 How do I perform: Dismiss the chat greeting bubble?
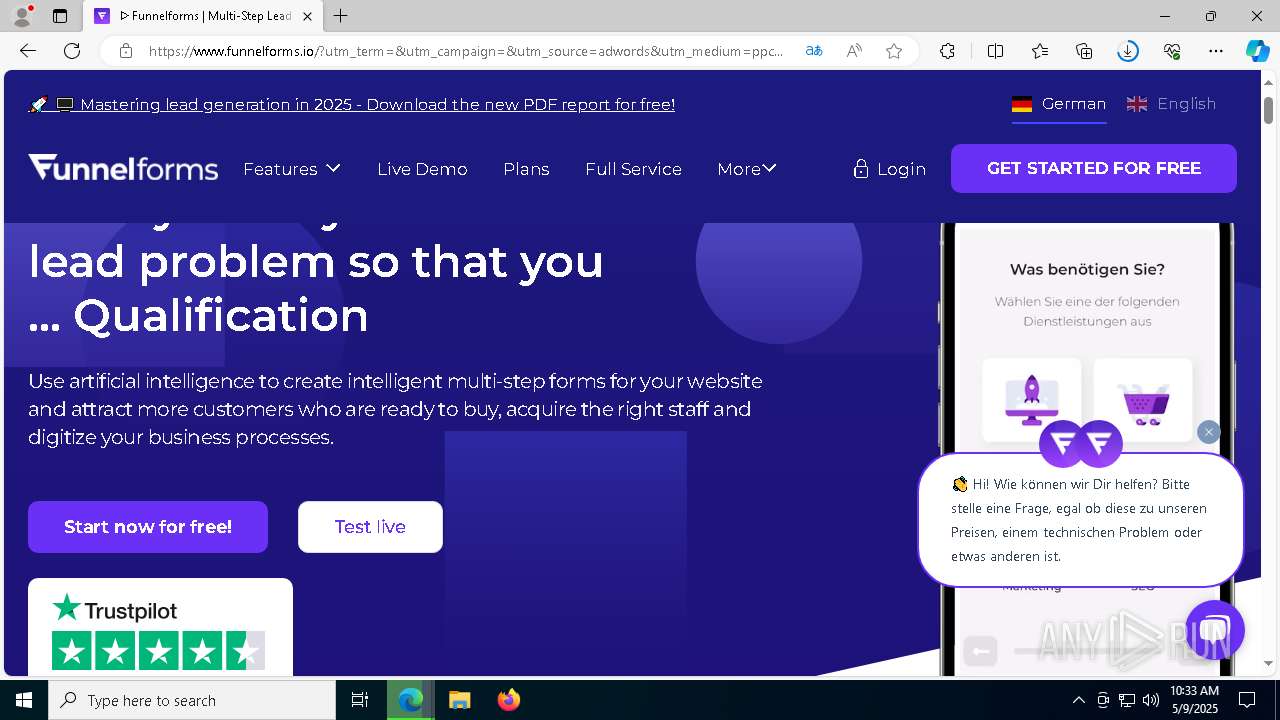1209,431
